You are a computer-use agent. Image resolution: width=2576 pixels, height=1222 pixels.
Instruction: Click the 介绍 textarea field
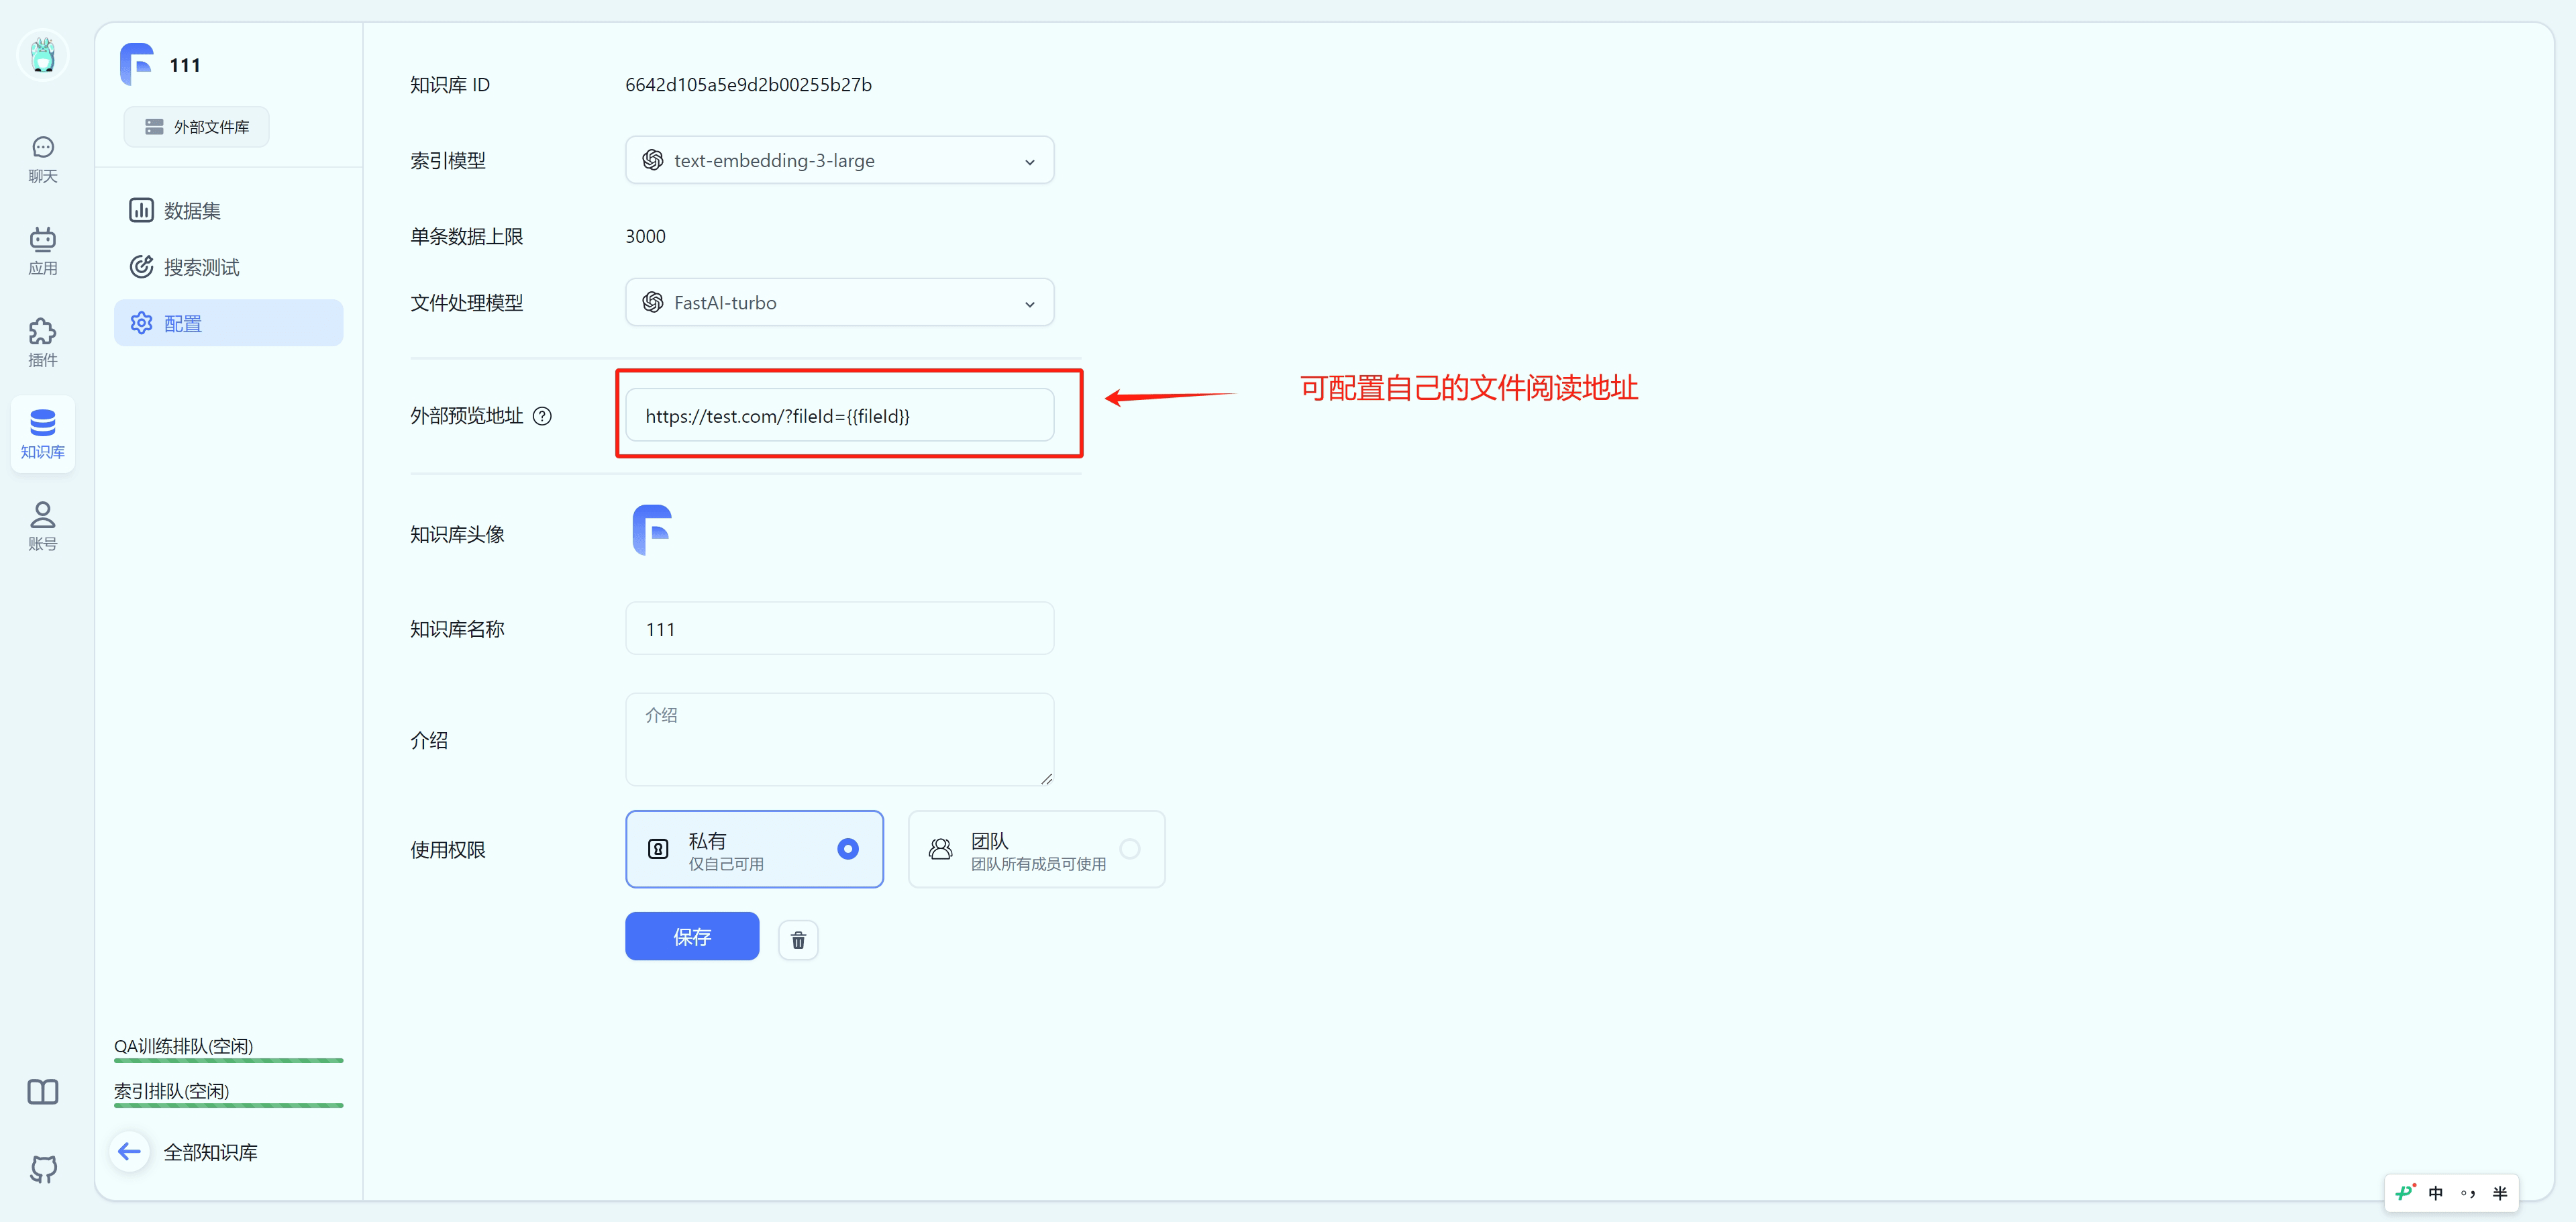coord(839,740)
